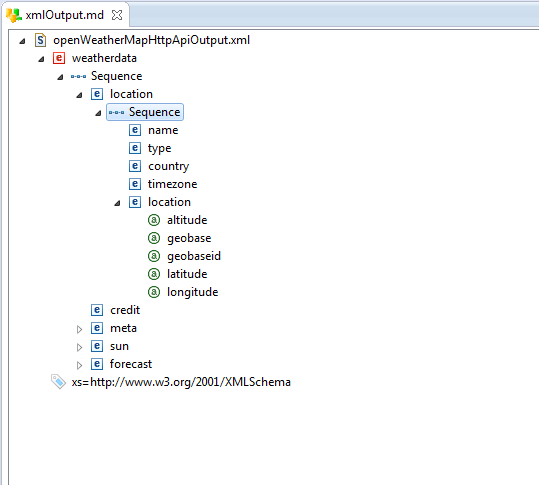
Task: Click the highlighted Sequence node's sequence icon
Action: 117,112
